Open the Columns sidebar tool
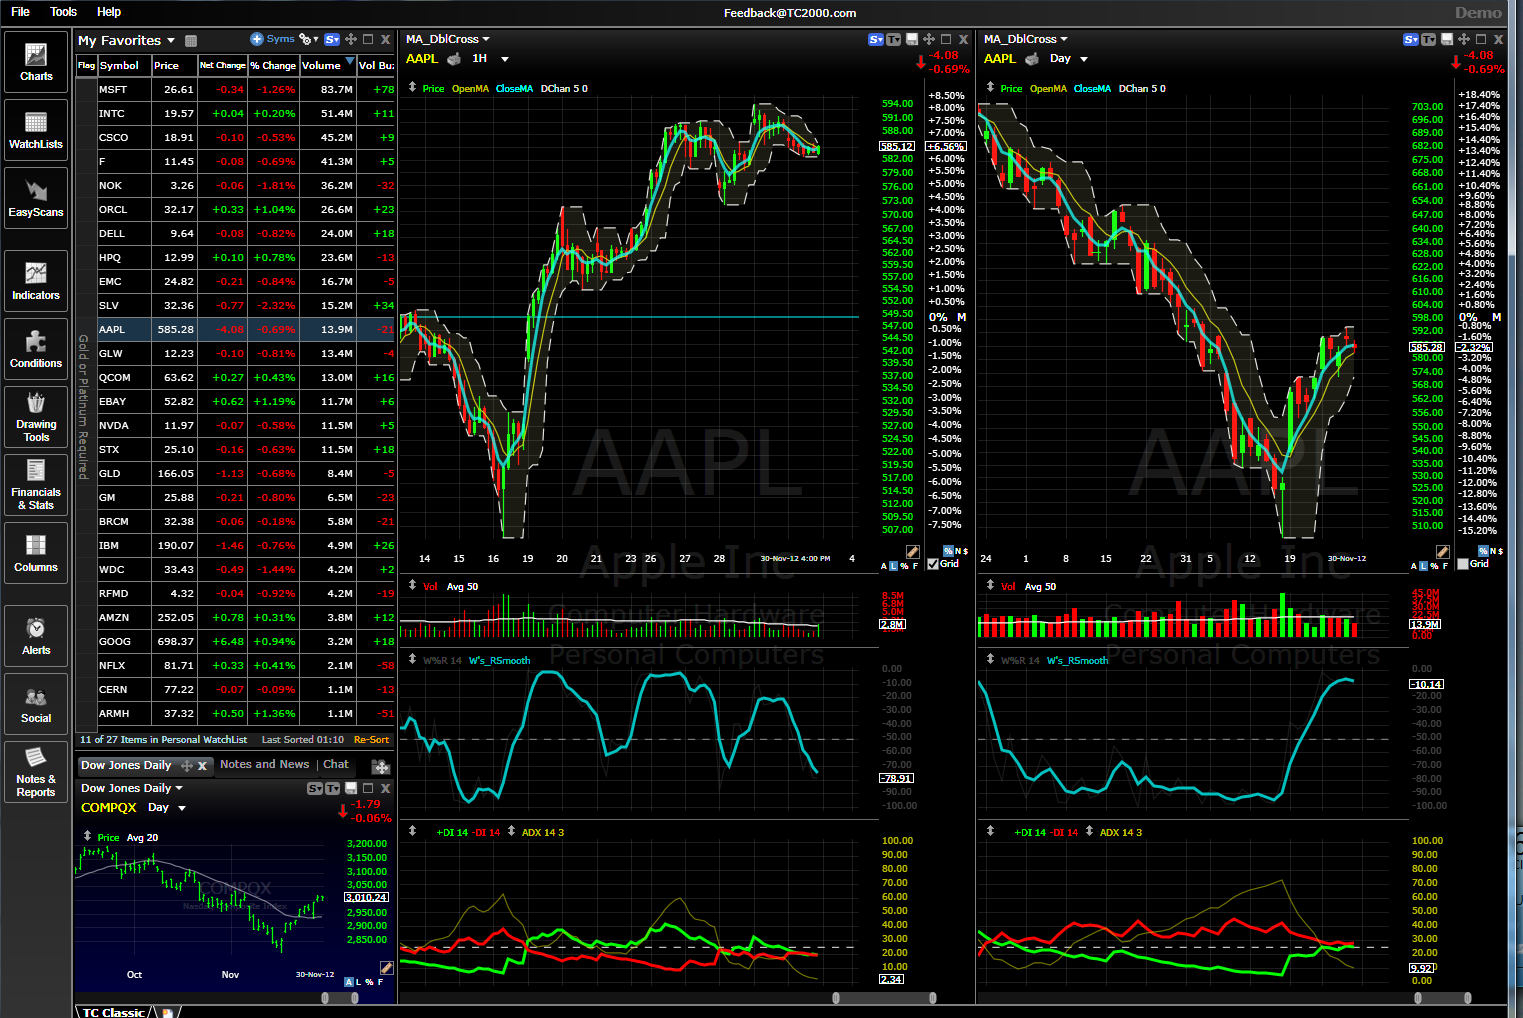Viewport: 1523px width, 1018px height. [36, 553]
